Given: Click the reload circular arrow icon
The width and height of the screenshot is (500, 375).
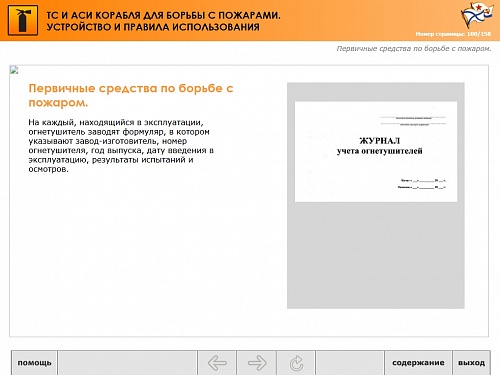Looking at the screenshot, I should 296,363.
